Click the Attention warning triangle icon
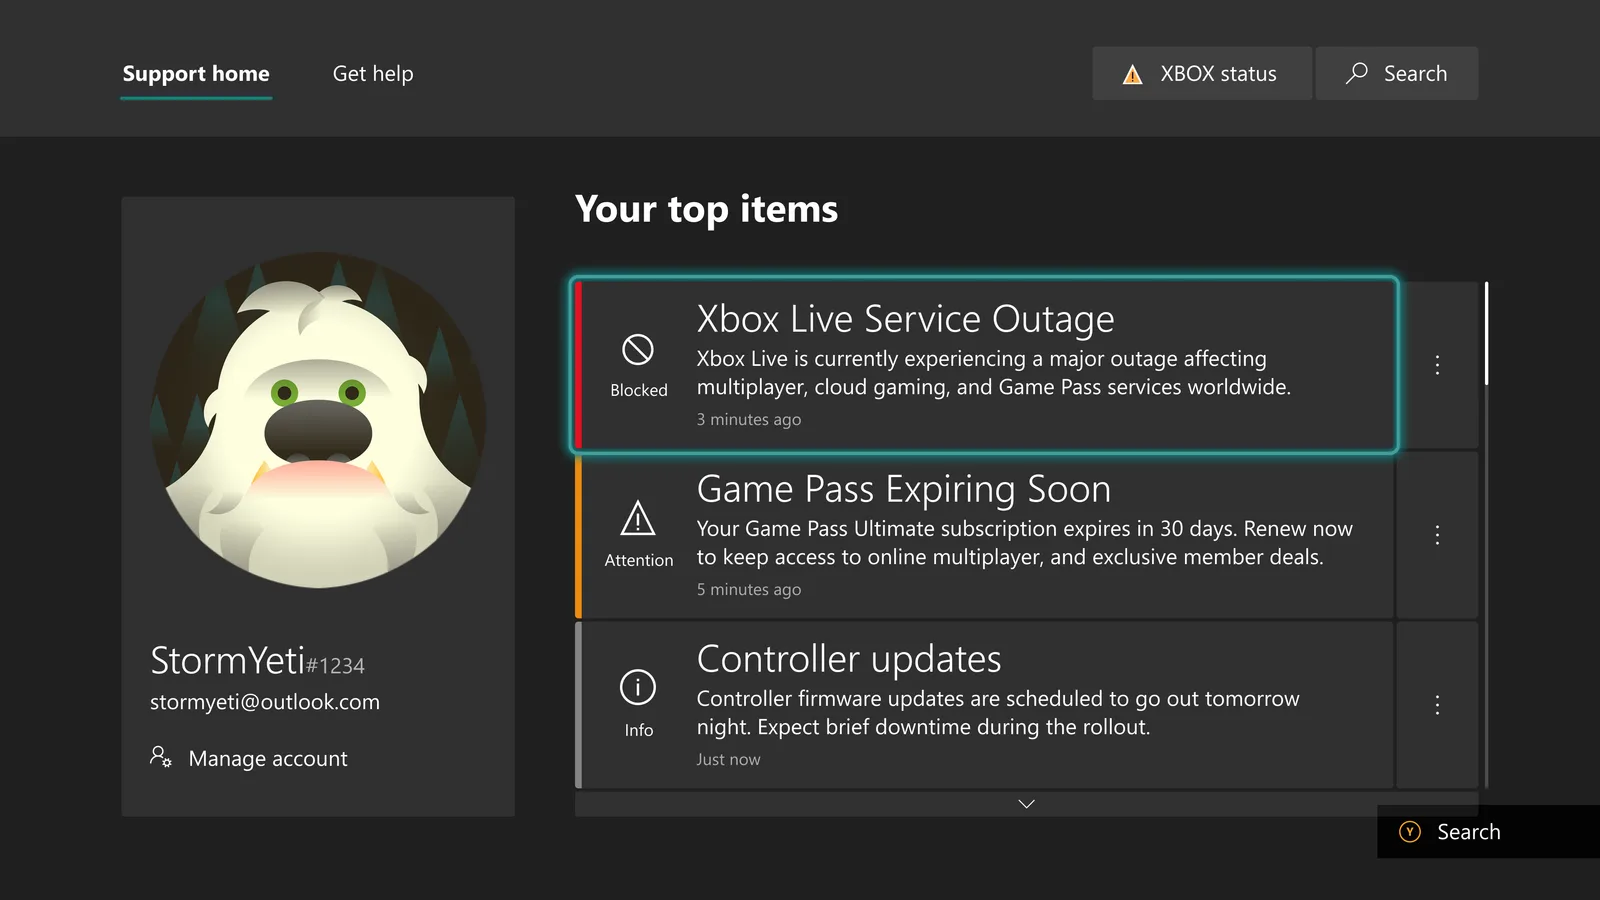 638,519
